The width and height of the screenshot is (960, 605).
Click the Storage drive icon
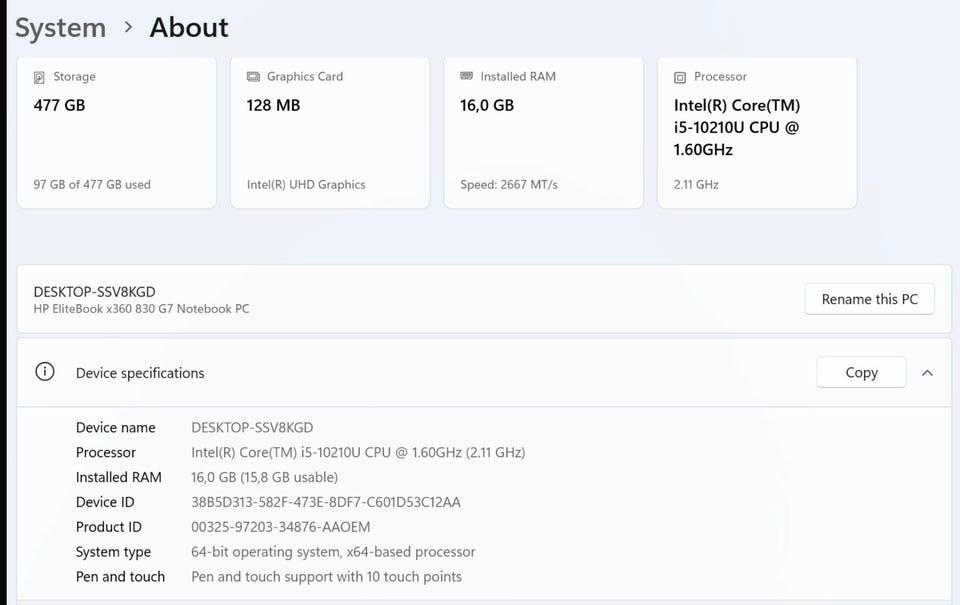coord(40,77)
